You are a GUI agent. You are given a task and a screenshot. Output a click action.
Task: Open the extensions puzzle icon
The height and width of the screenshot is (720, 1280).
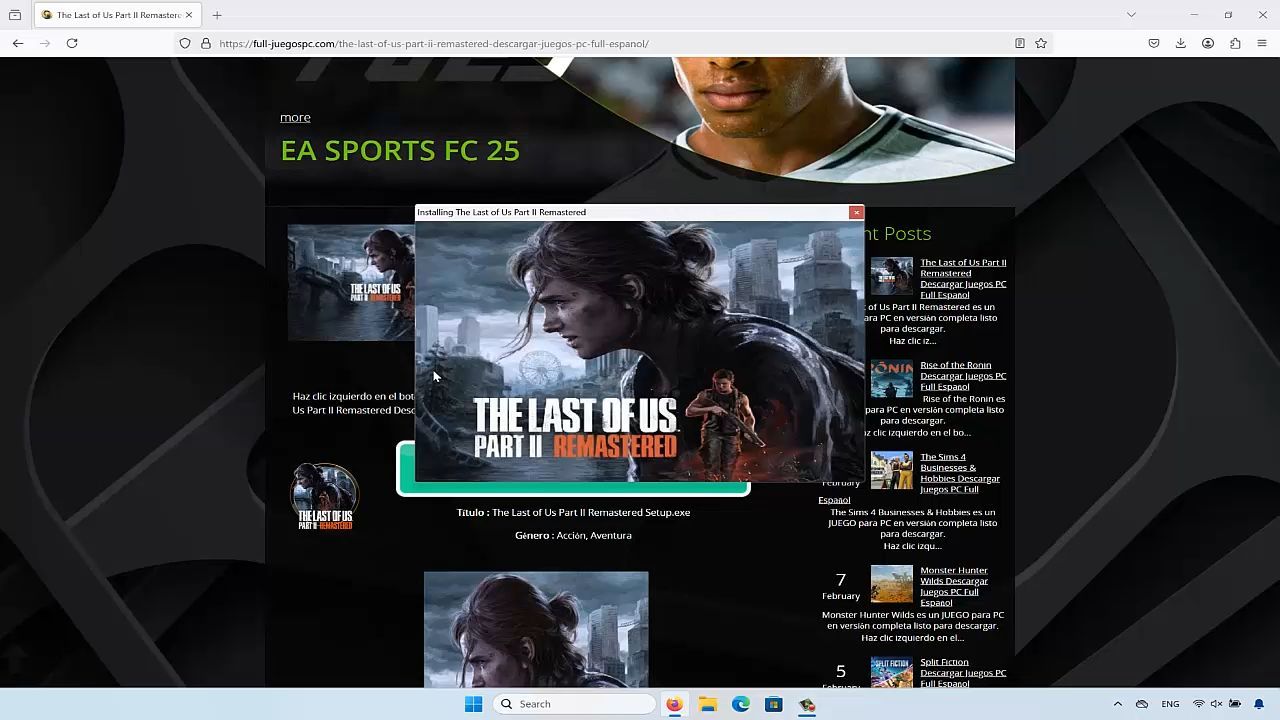pyautogui.click(x=1235, y=43)
